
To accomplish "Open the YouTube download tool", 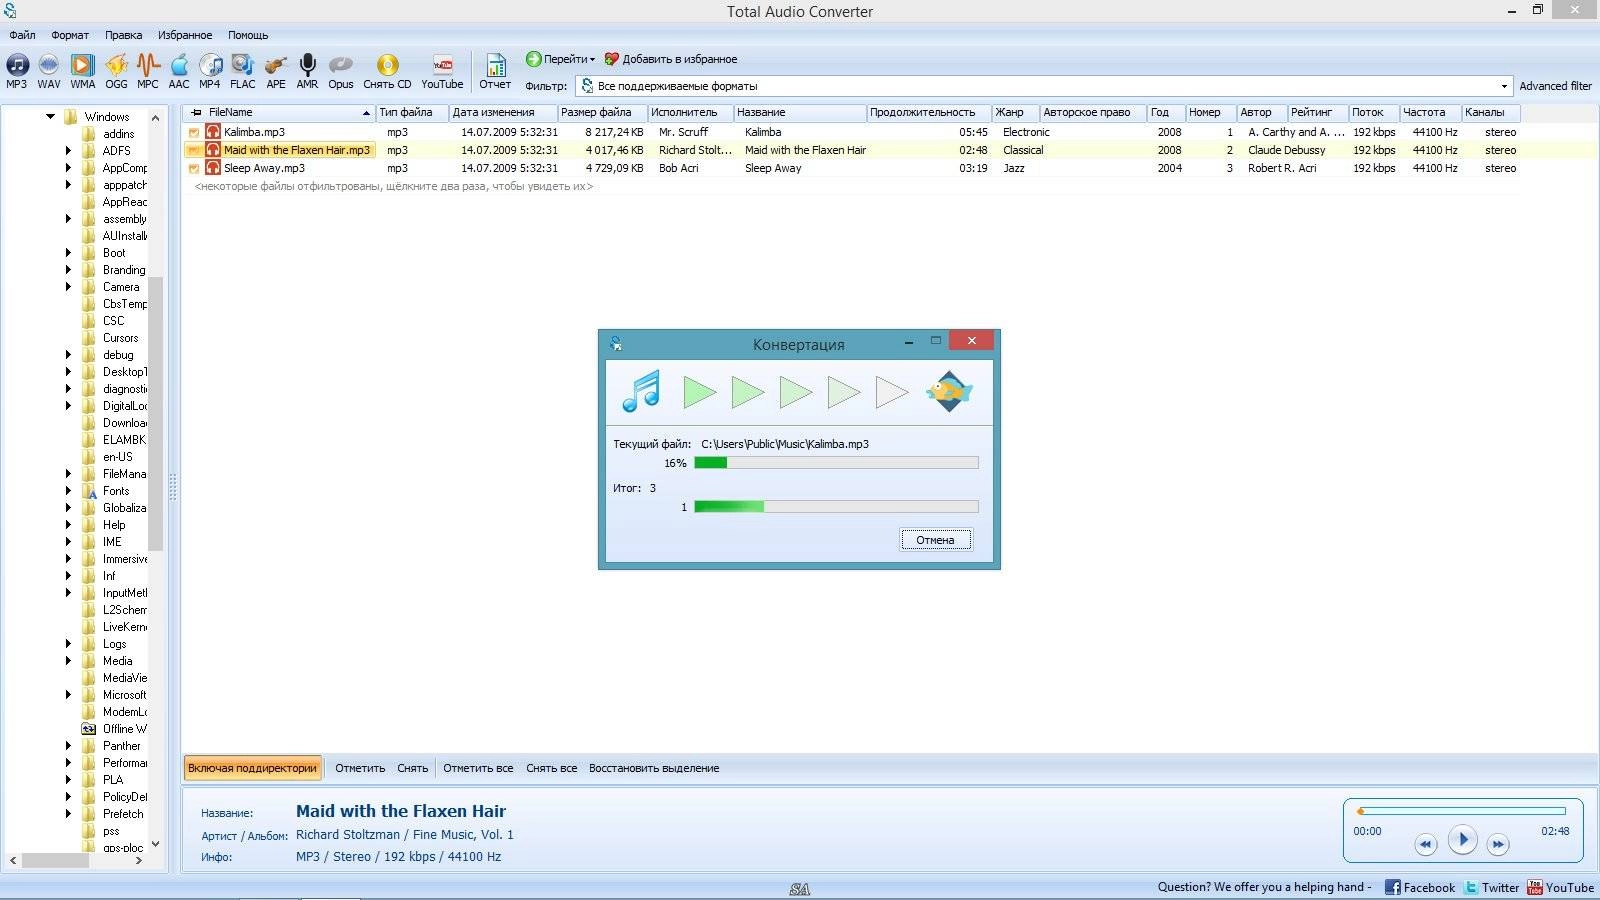I will [x=442, y=71].
